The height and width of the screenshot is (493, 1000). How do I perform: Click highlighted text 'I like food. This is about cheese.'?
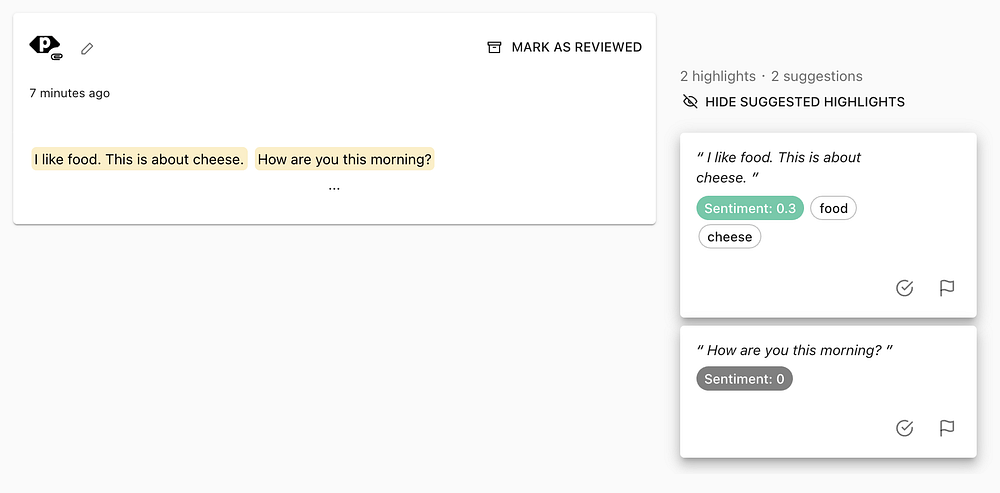[x=139, y=159]
